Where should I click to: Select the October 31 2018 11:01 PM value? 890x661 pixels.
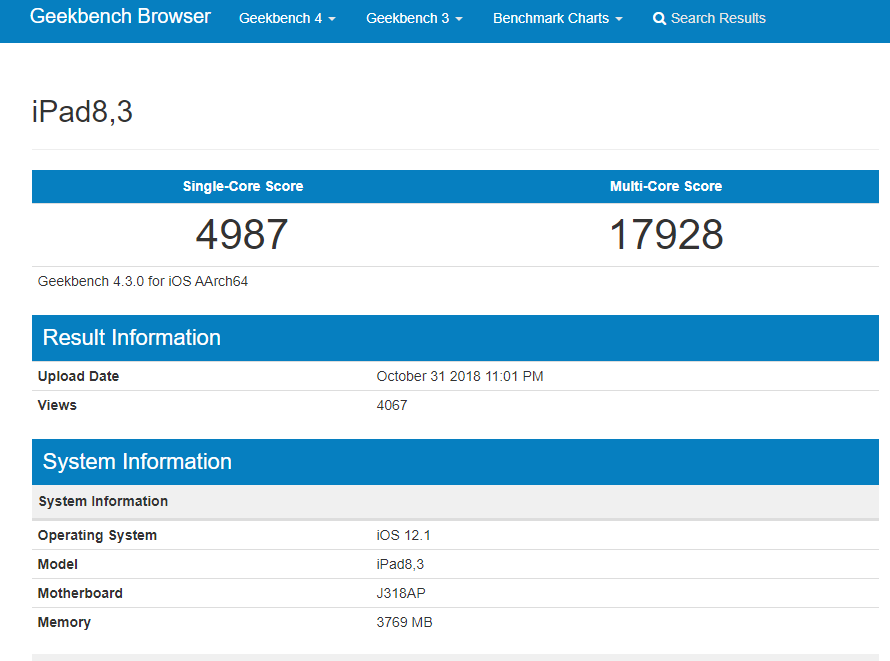[460, 376]
